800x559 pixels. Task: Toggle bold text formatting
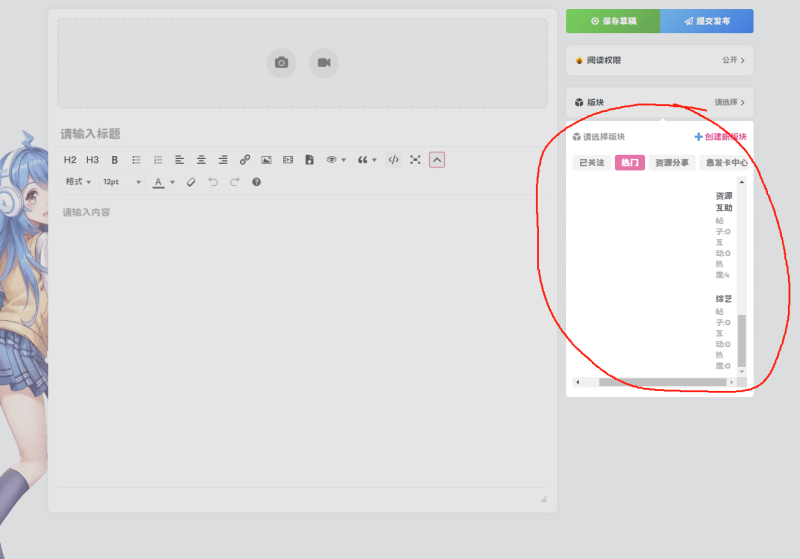(x=115, y=160)
